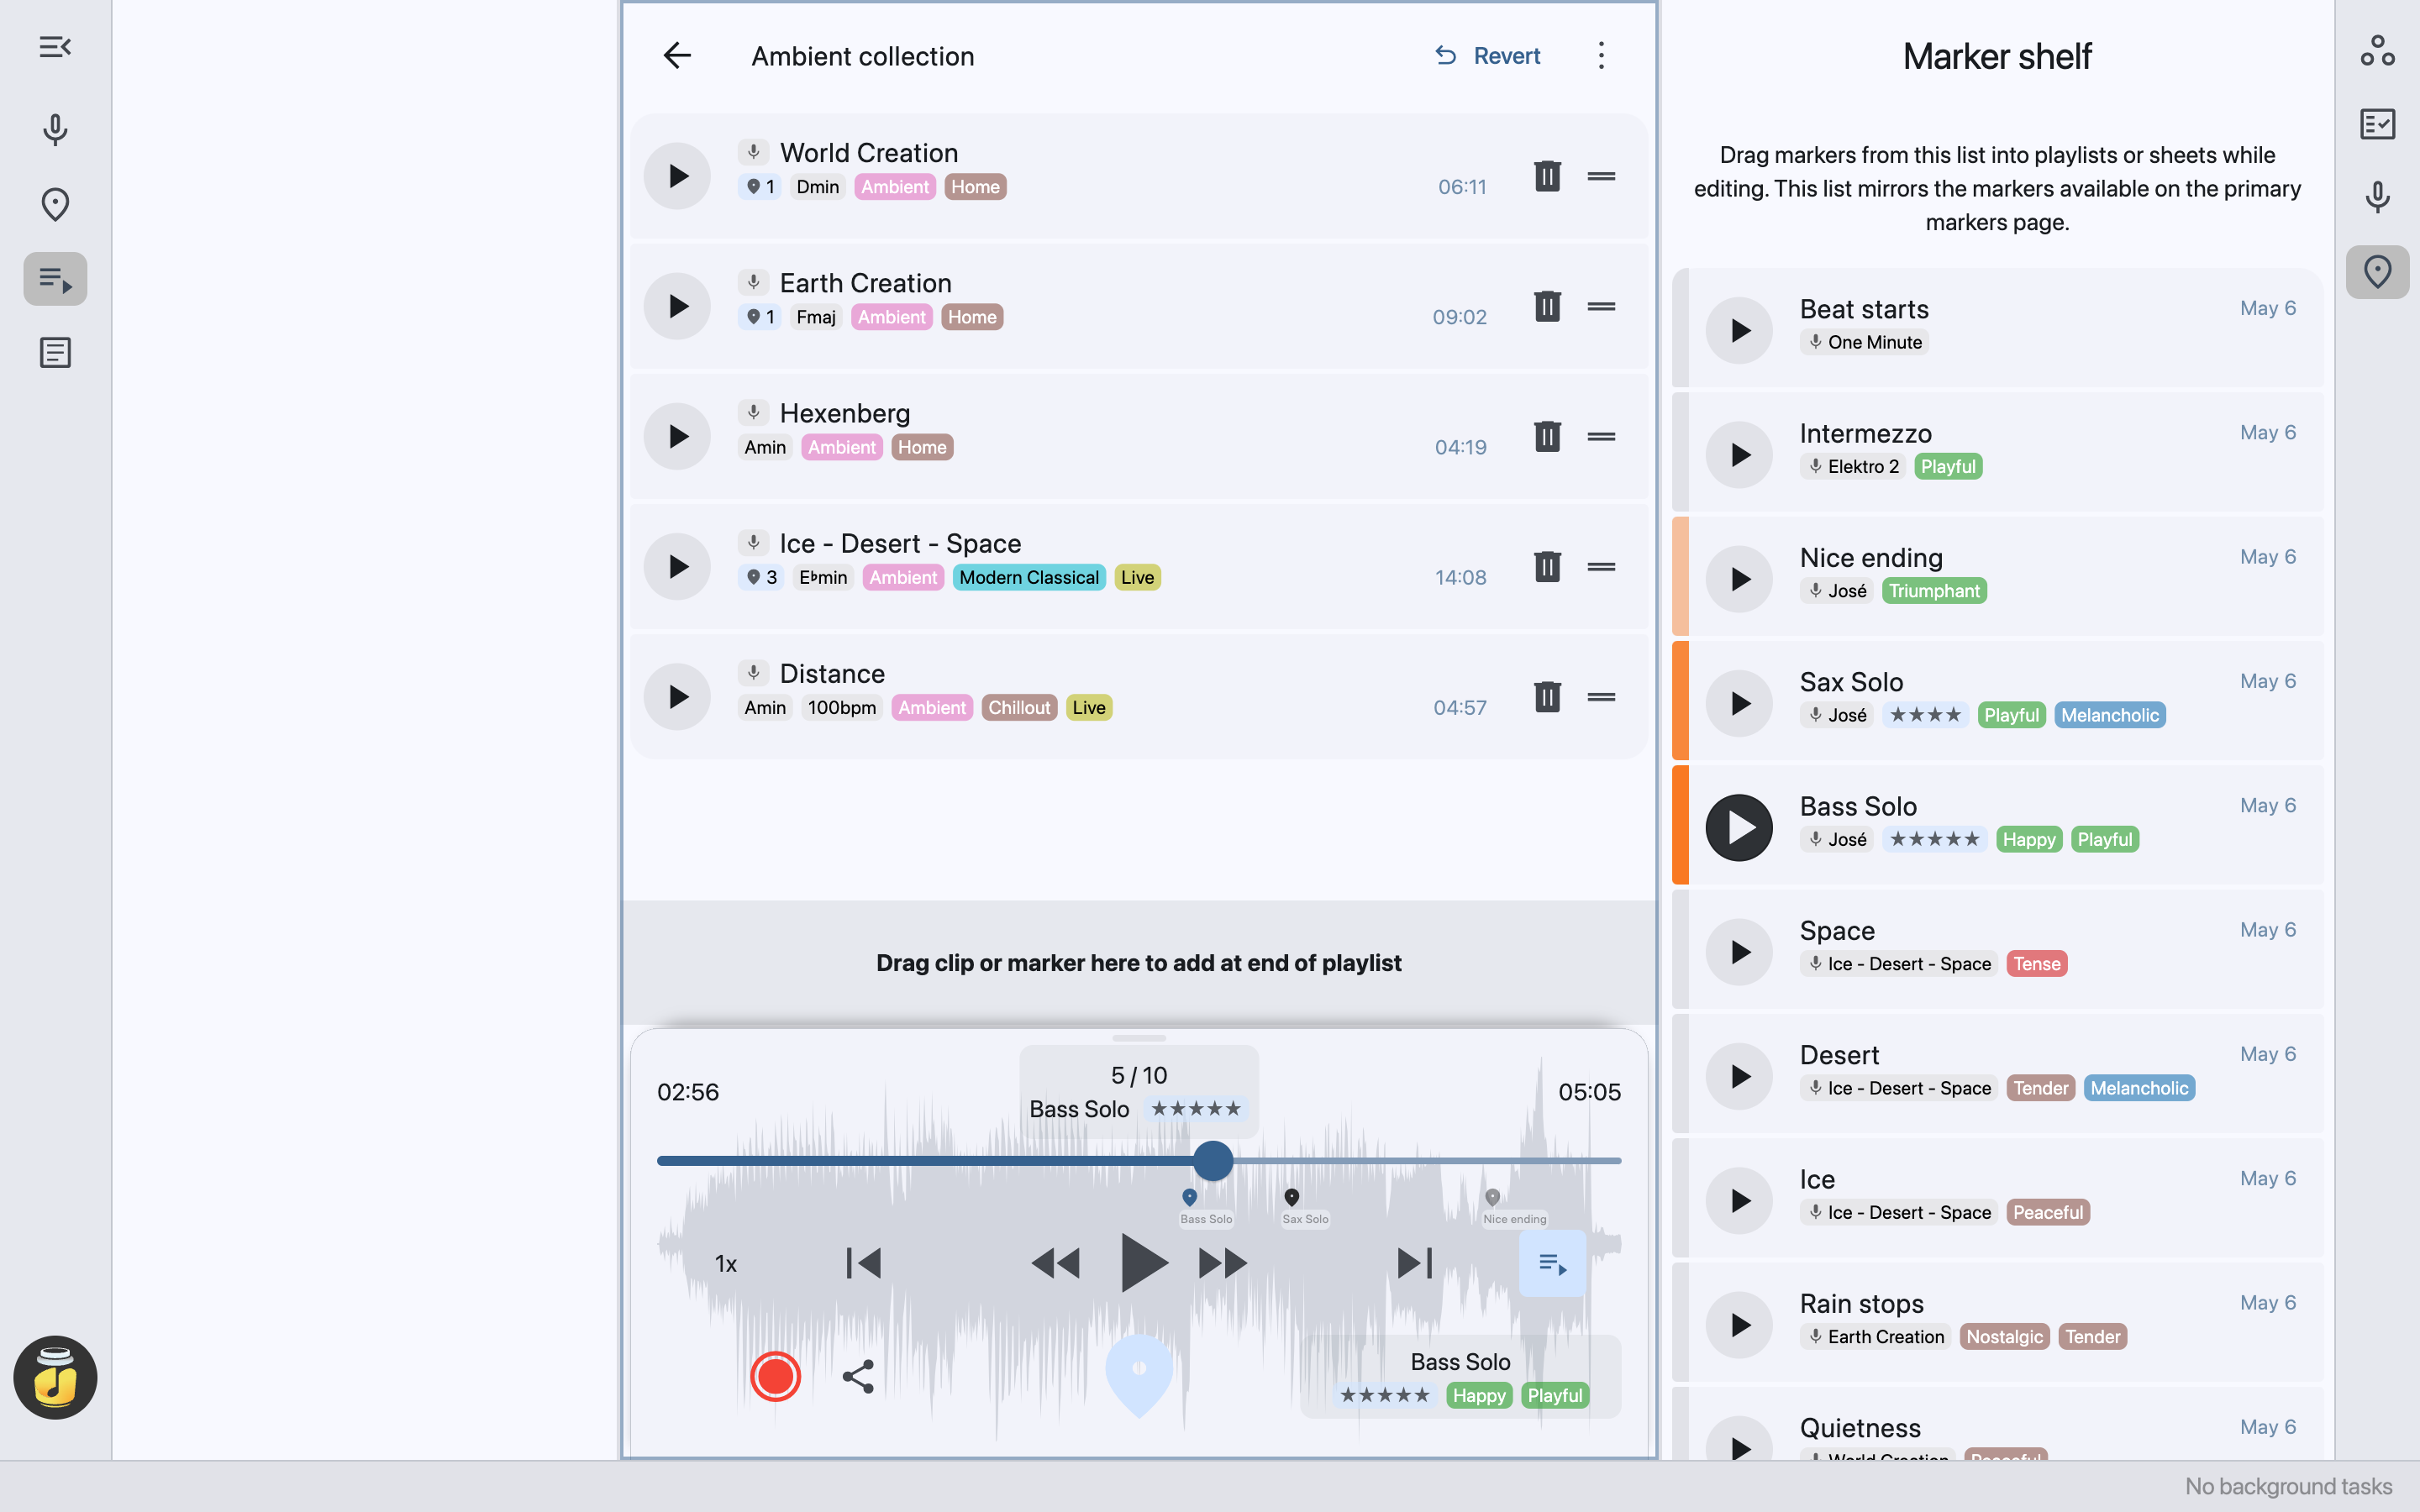
Task: Play the Beat starts marker
Action: point(1739,330)
